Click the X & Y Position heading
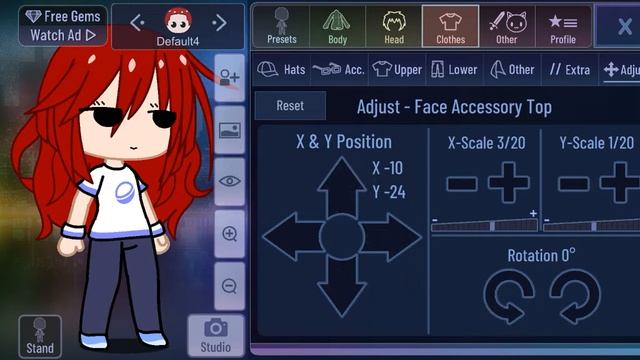The width and height of the screenshot is (640, 360). click(x=344, y=142)
